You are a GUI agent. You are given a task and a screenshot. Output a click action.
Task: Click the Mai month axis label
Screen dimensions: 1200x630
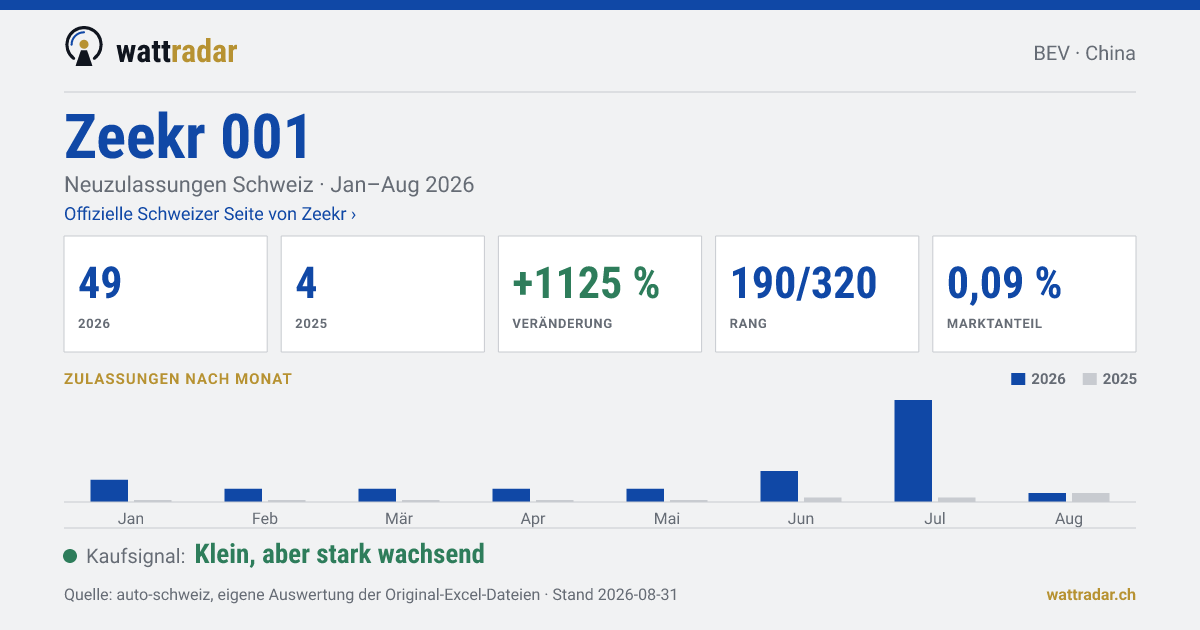click(667, 518)
